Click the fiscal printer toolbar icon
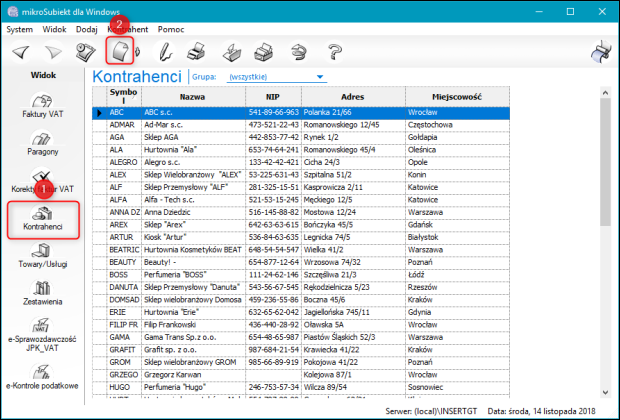Viewport: 620px width, 420px height. [x=232, y=52]
